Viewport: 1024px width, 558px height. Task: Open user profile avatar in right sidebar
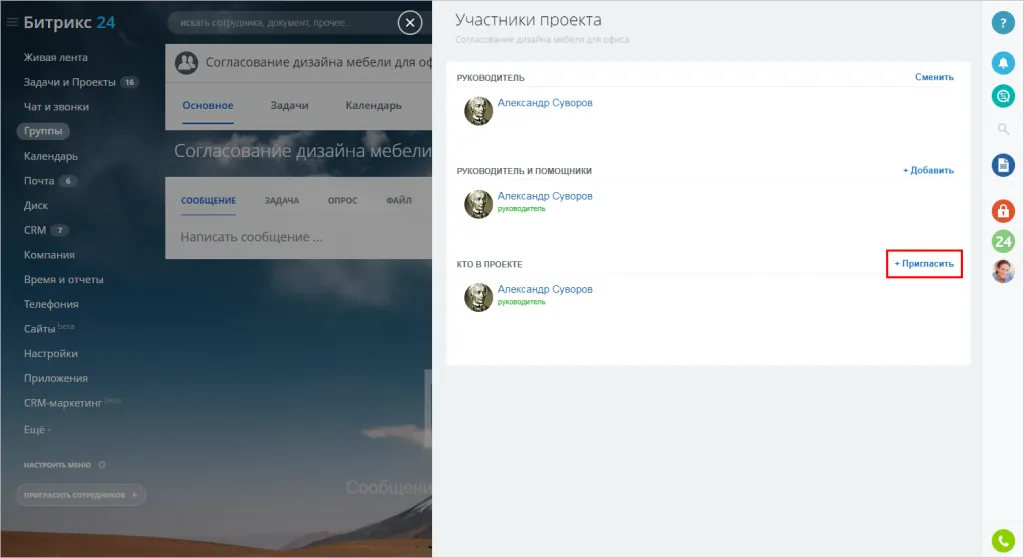coord(1003,271)
